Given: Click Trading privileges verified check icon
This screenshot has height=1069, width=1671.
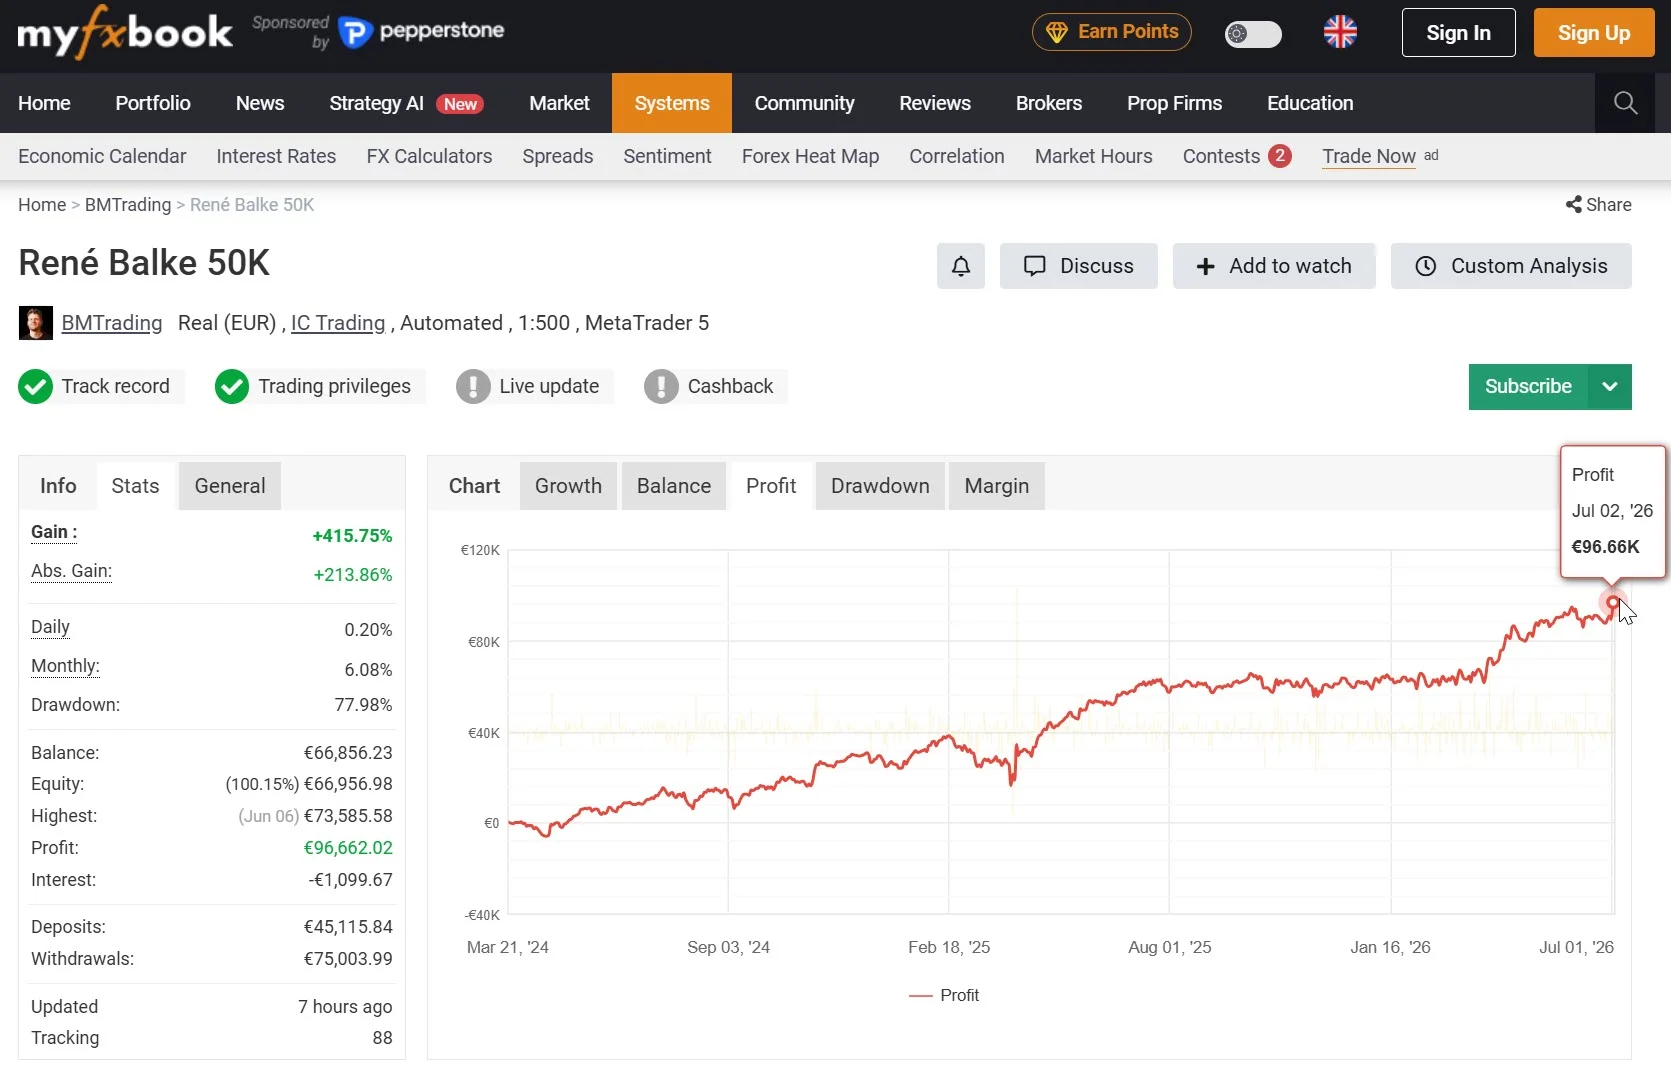Looking at the screenshot, I should pos(232,387).
